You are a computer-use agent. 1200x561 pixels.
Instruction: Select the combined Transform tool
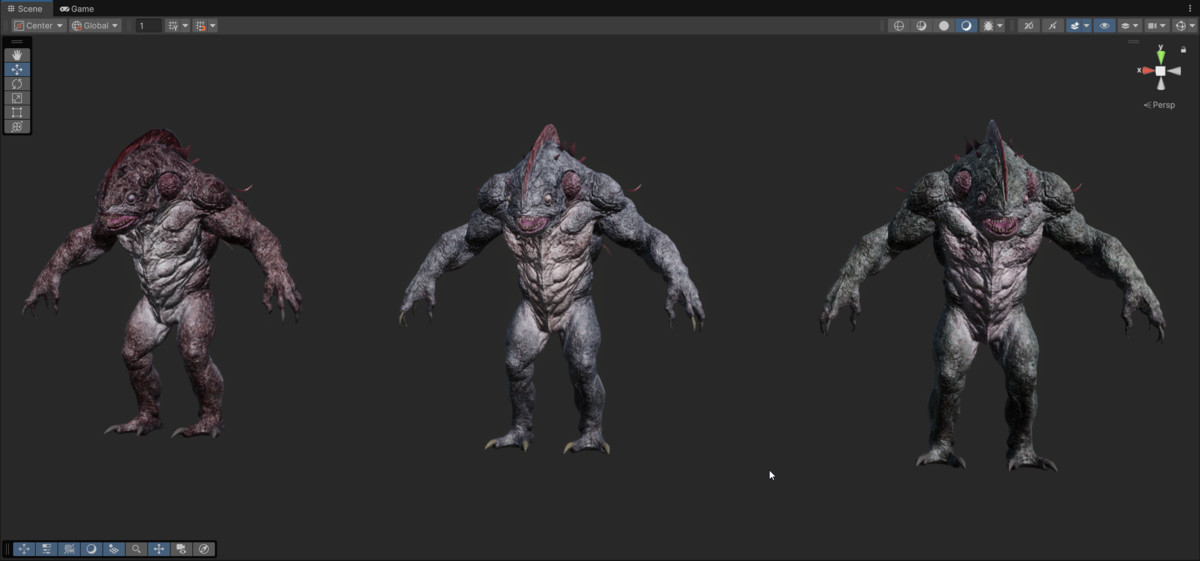coord(17,126)
